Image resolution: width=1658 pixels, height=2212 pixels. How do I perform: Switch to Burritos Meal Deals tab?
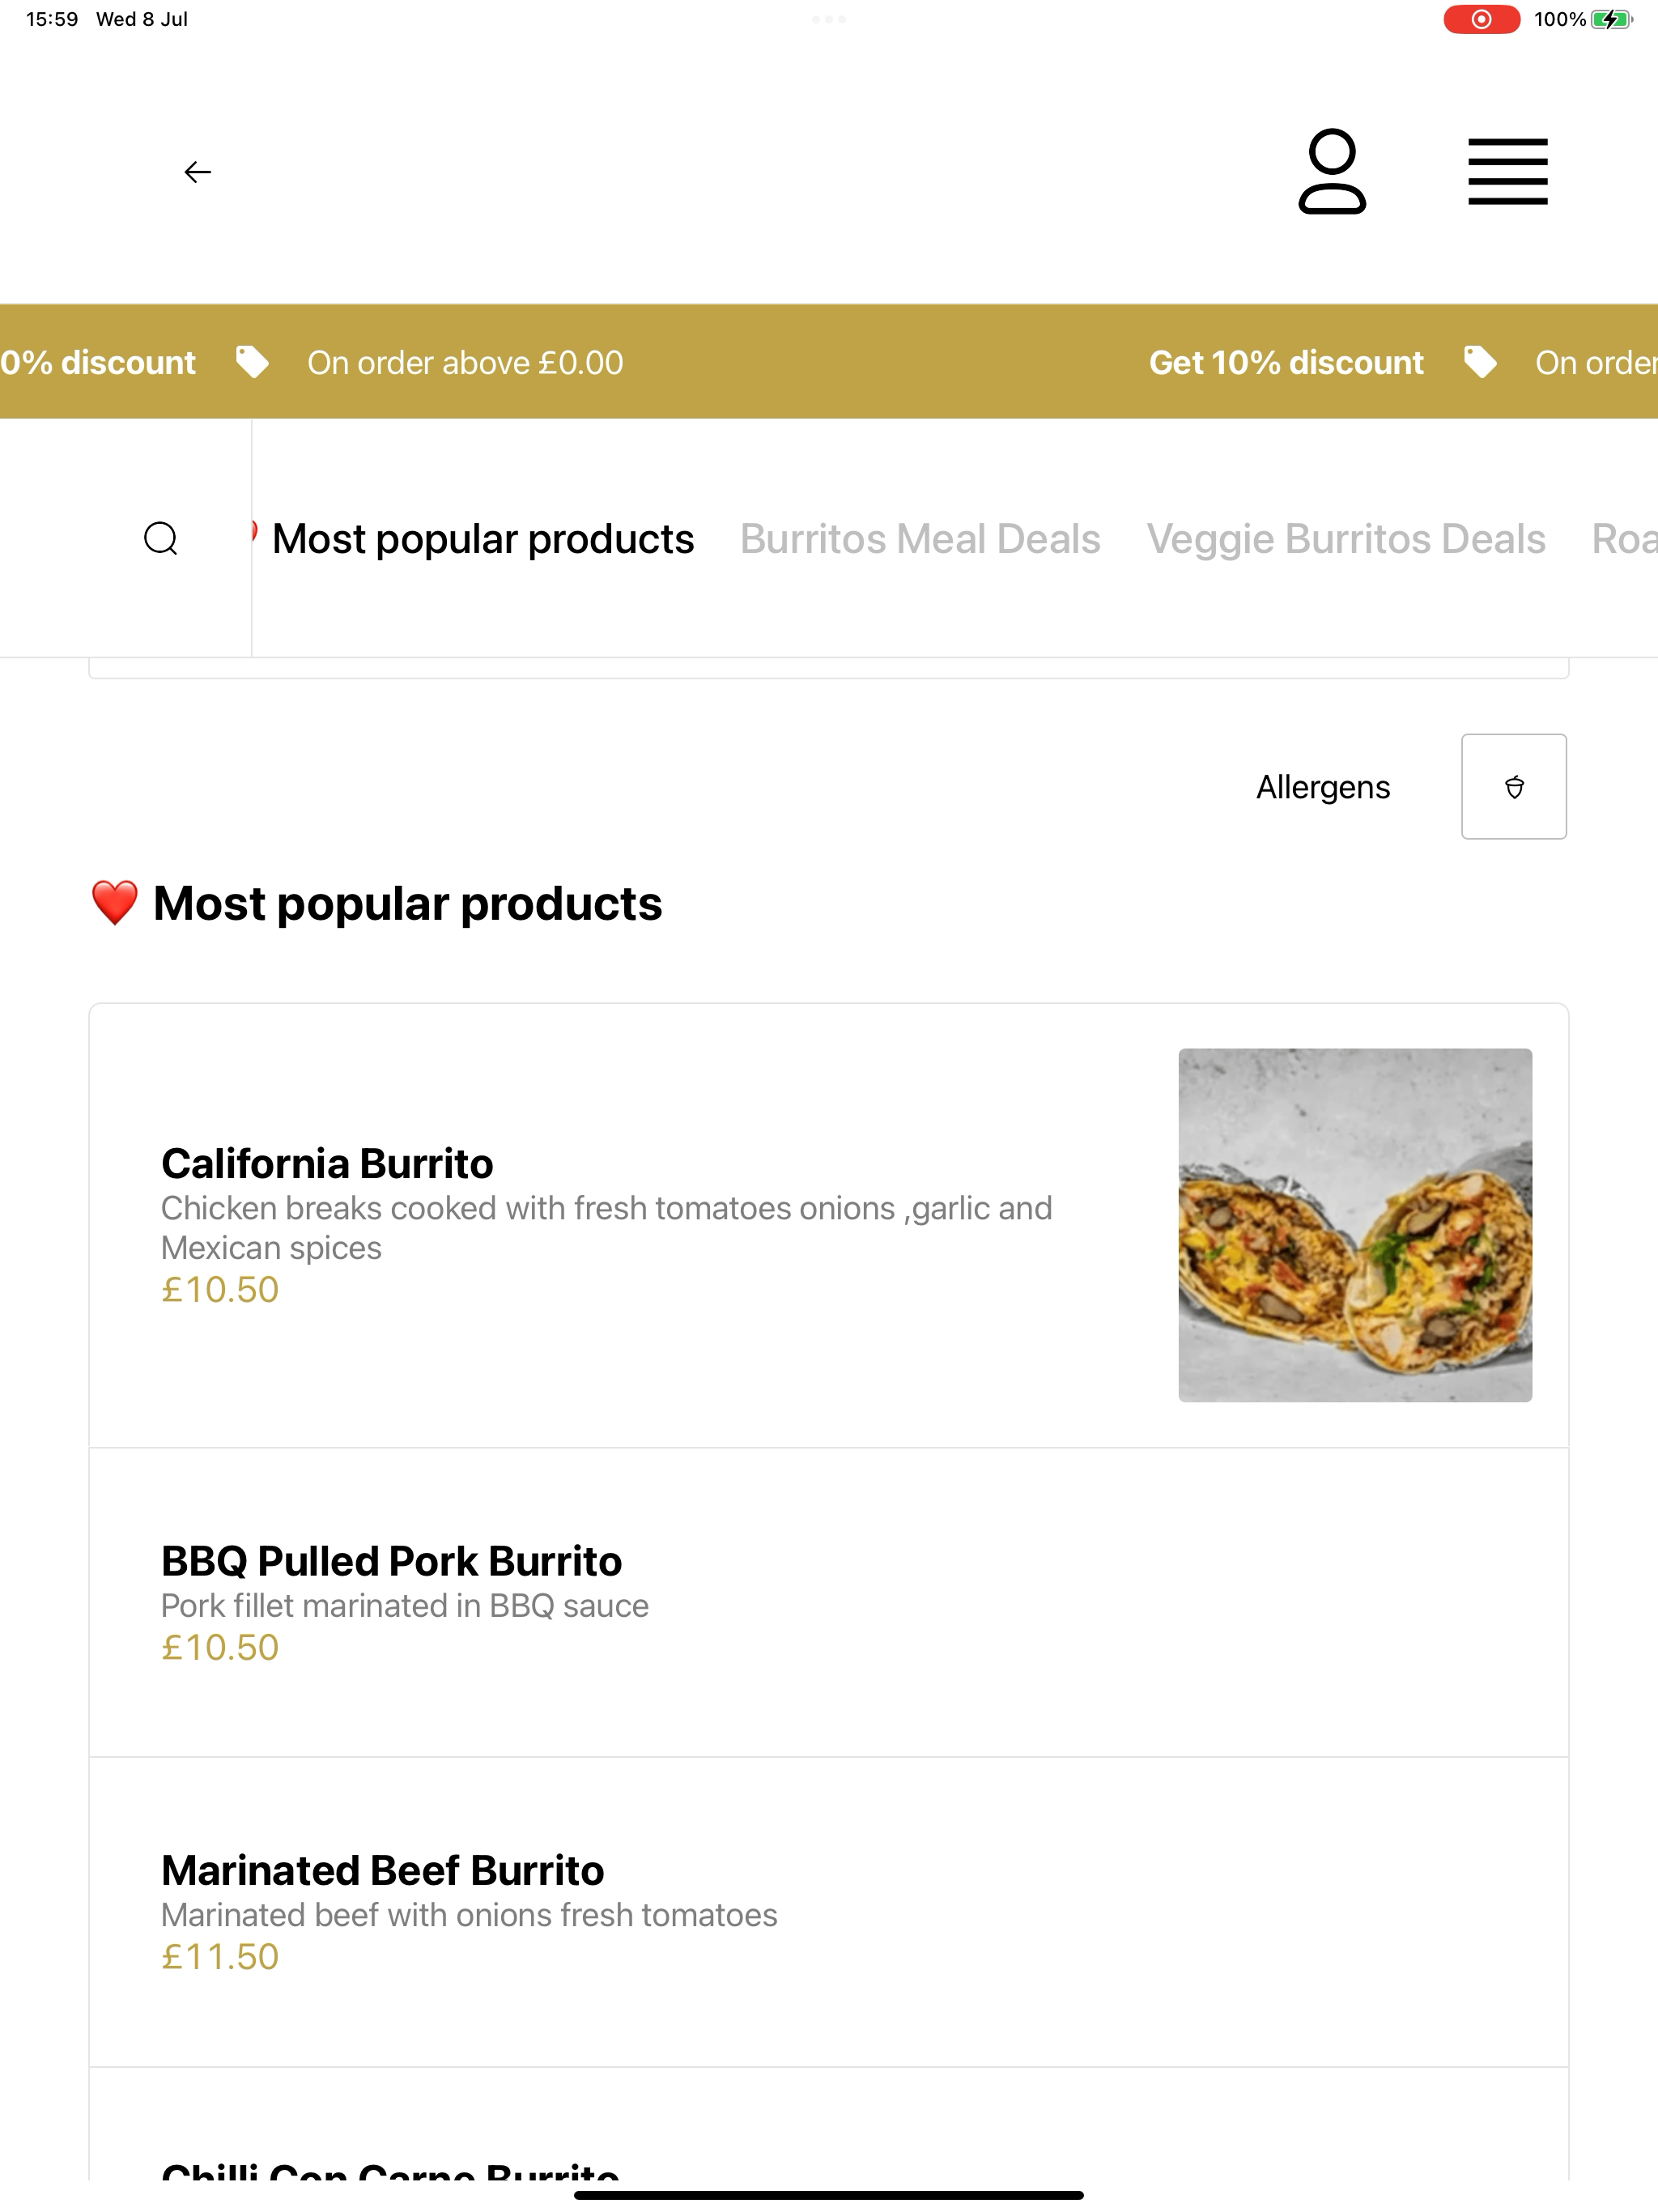click(920, 539)
